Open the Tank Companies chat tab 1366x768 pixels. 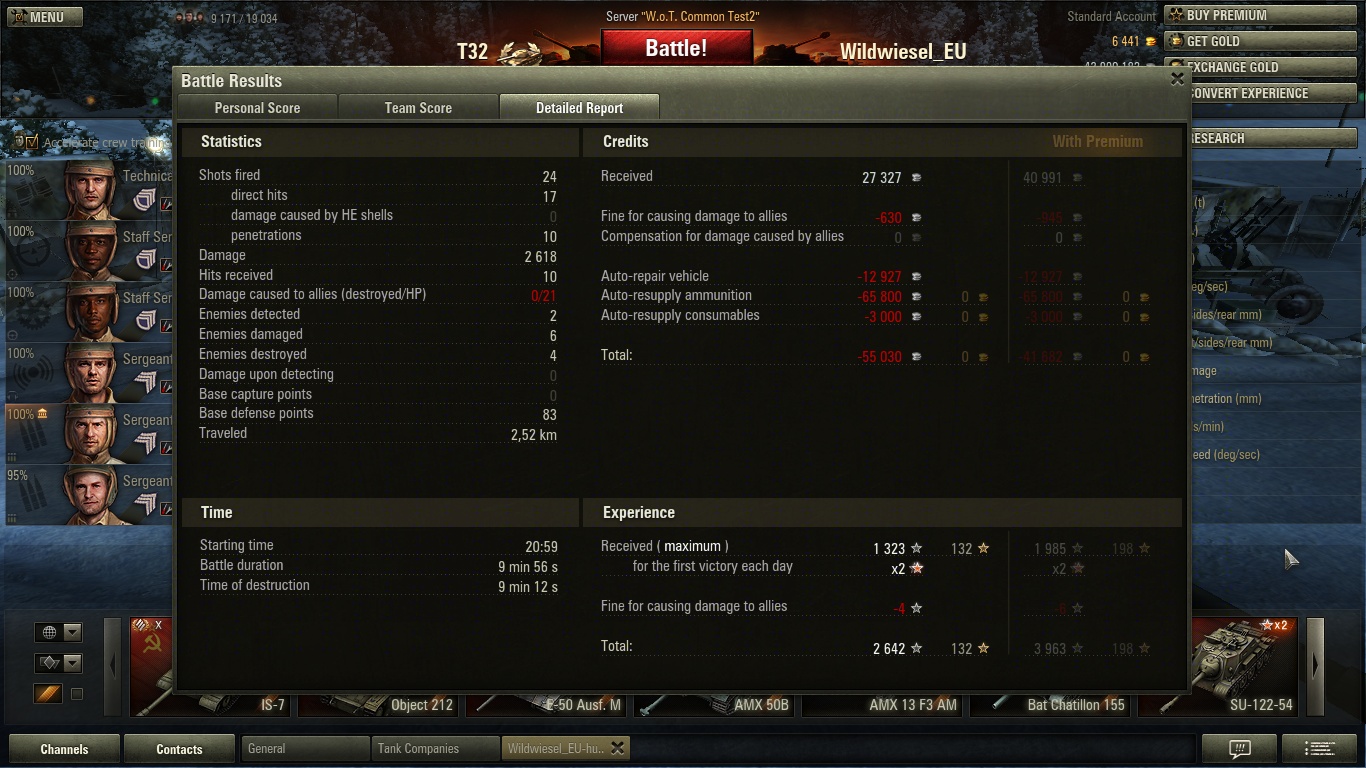point(435,748)
